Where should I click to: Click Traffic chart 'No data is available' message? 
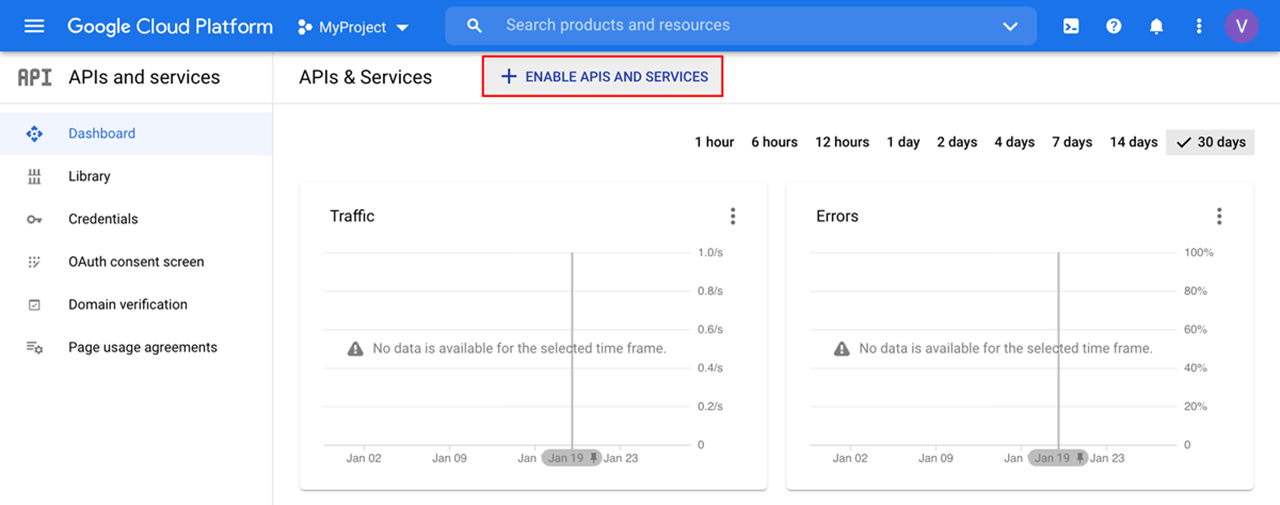pos(519,348)
